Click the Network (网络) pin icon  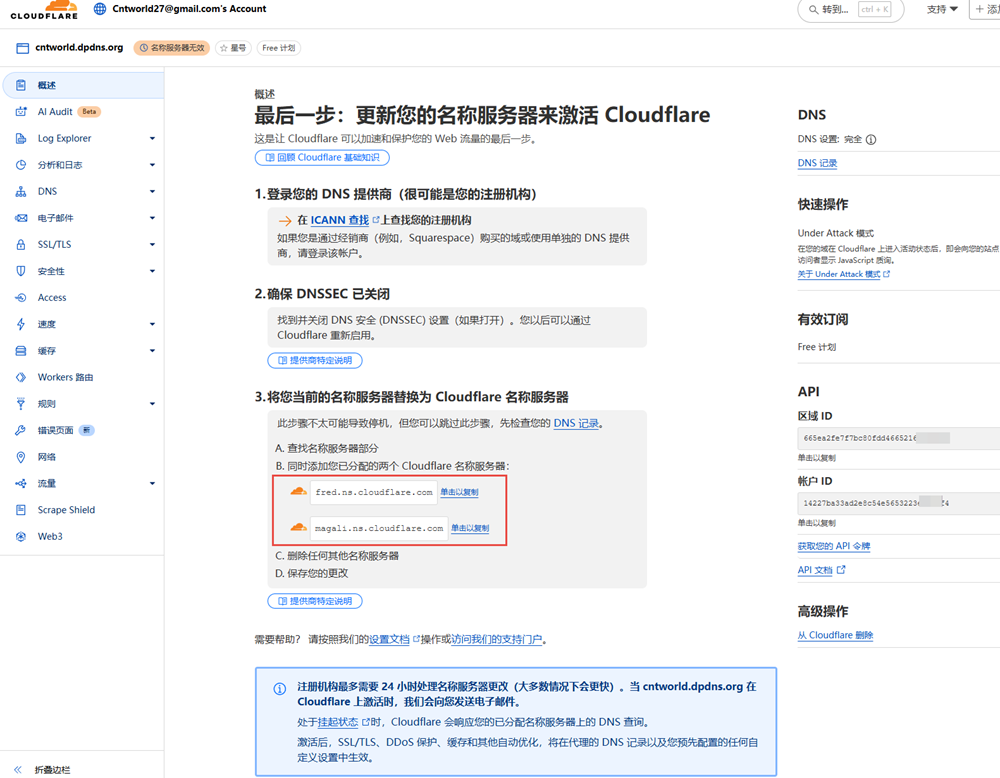pos(21,457)
